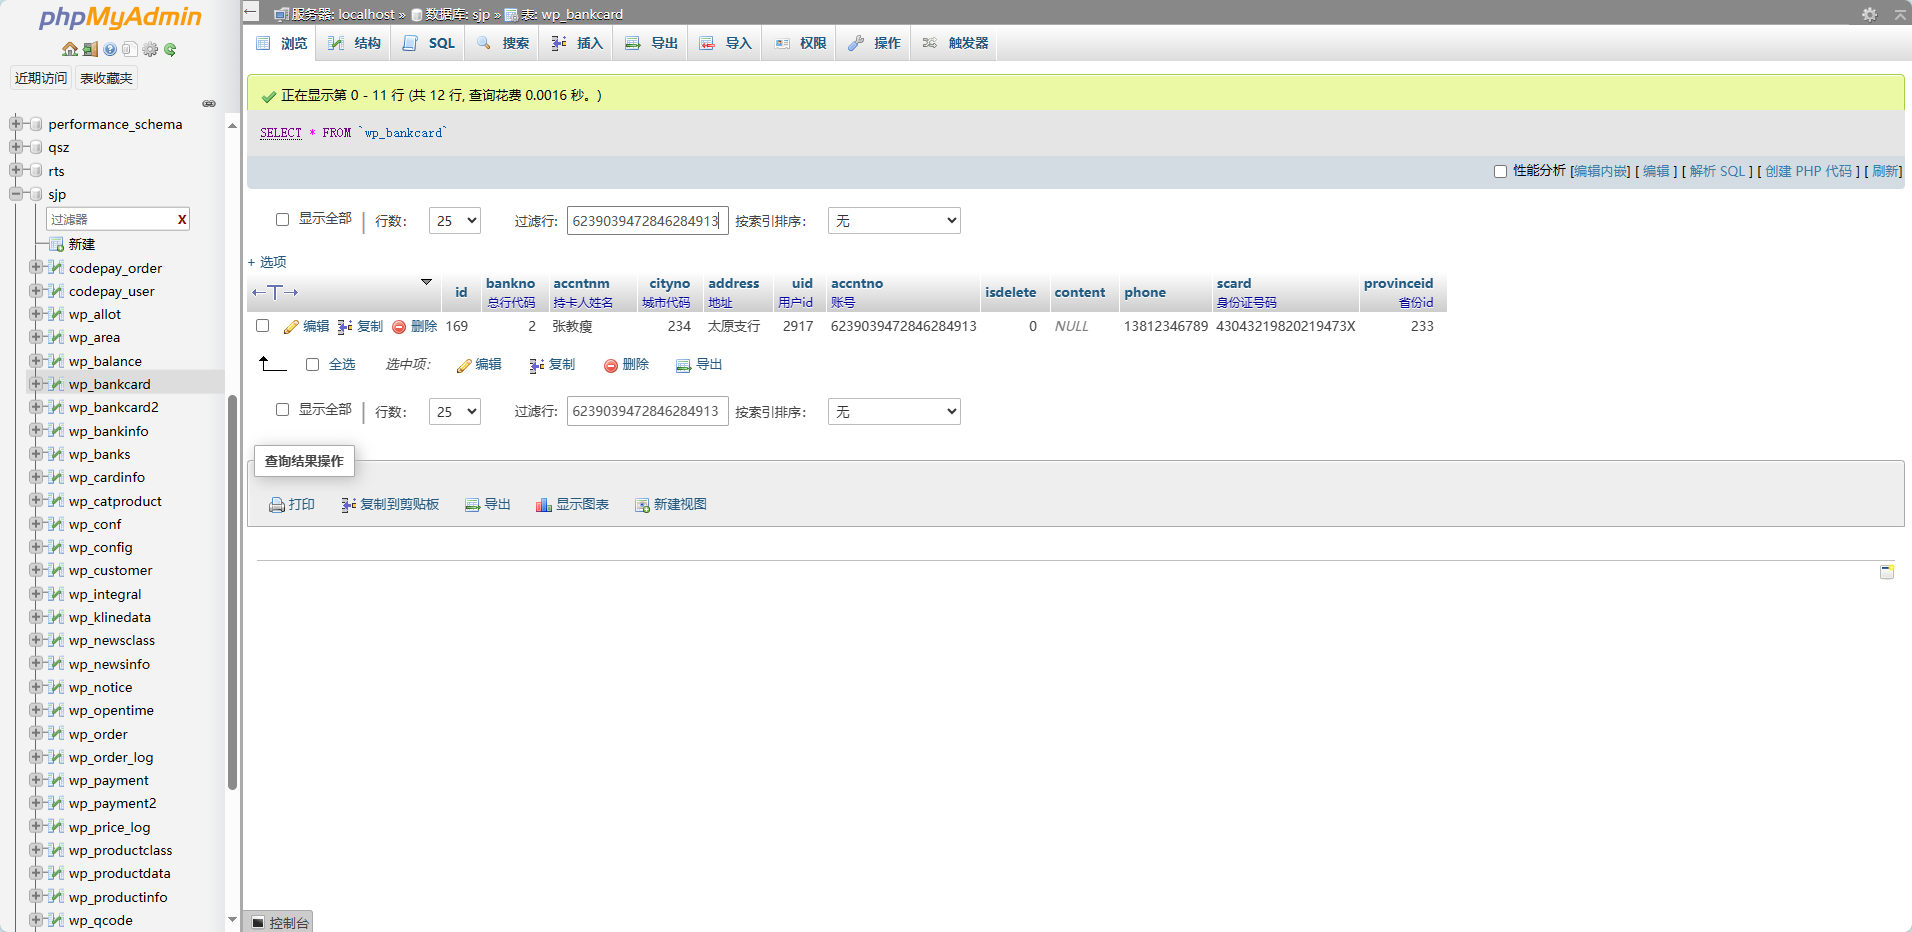Open the top 按索引排序 sort dropdown
This screenshot has height=932, width=1912.
pyautogui.click(x=893, y=221)
